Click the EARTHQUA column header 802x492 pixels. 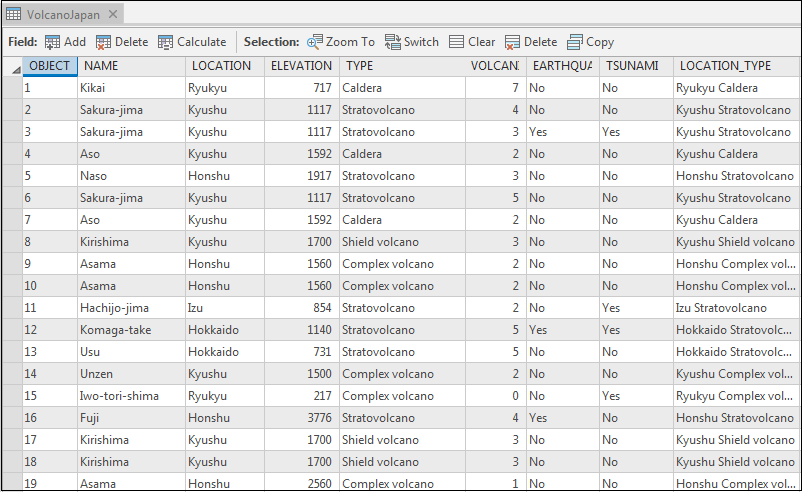click(x=563, y=66)
